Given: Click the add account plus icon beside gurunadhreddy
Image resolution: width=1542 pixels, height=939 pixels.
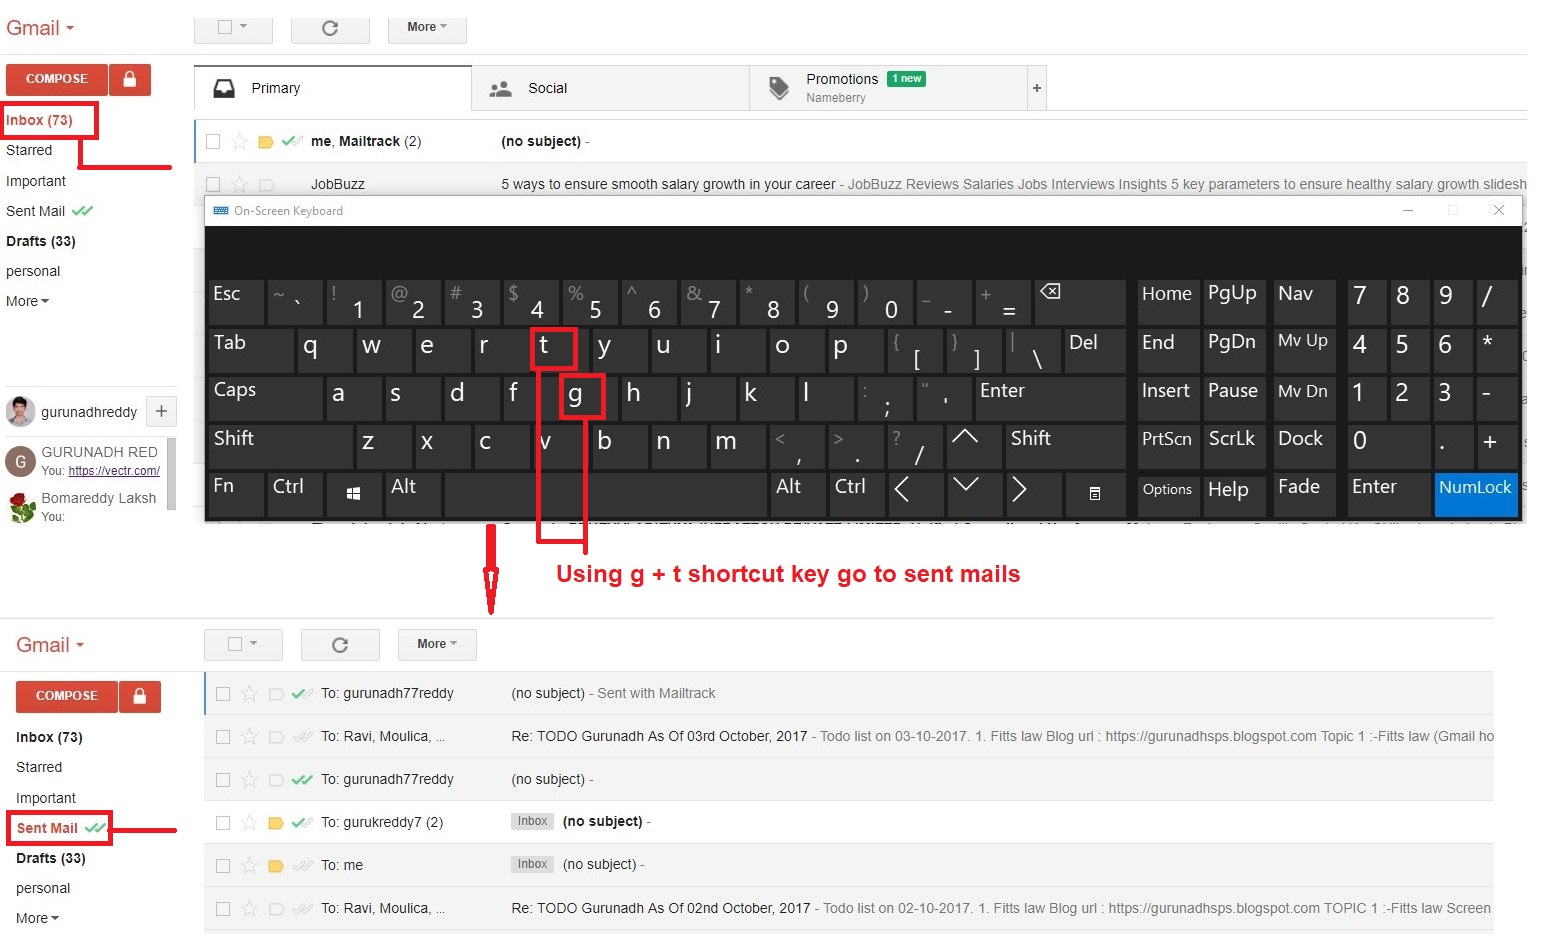Looking at the screenshot, I should coord(161,411).
